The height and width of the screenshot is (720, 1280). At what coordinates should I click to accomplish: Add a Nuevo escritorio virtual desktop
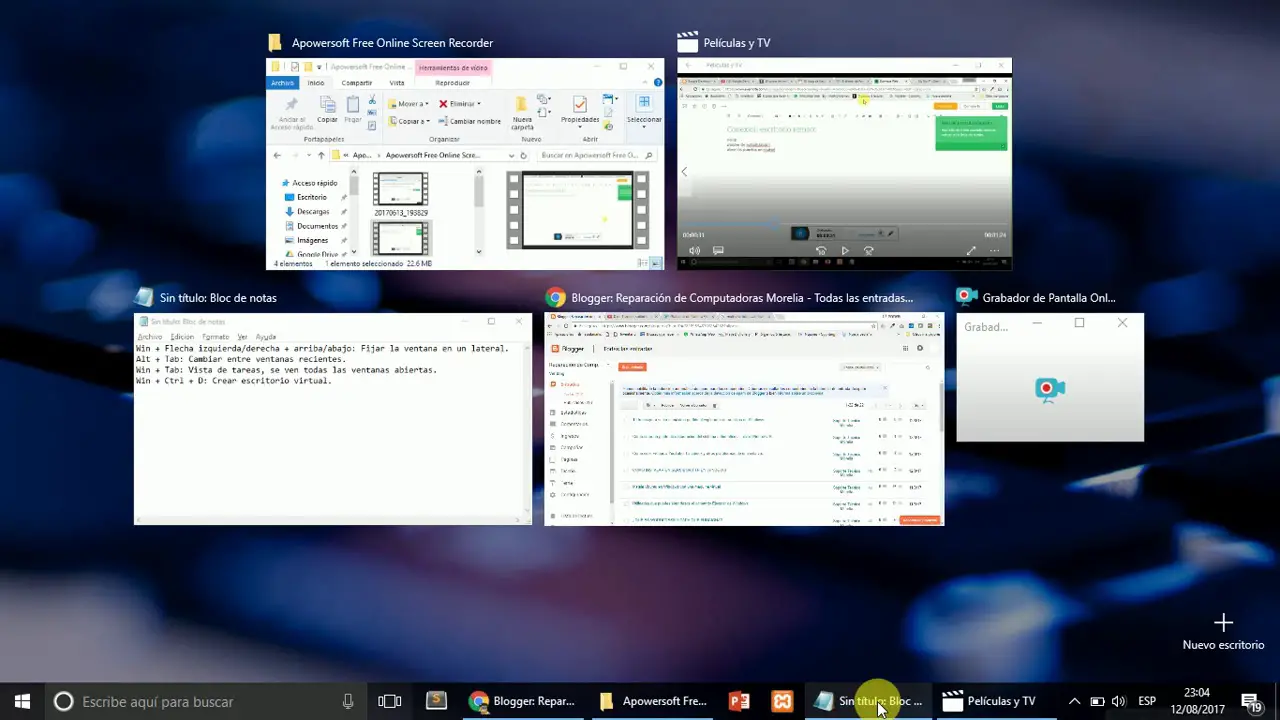click(1223, 632)
